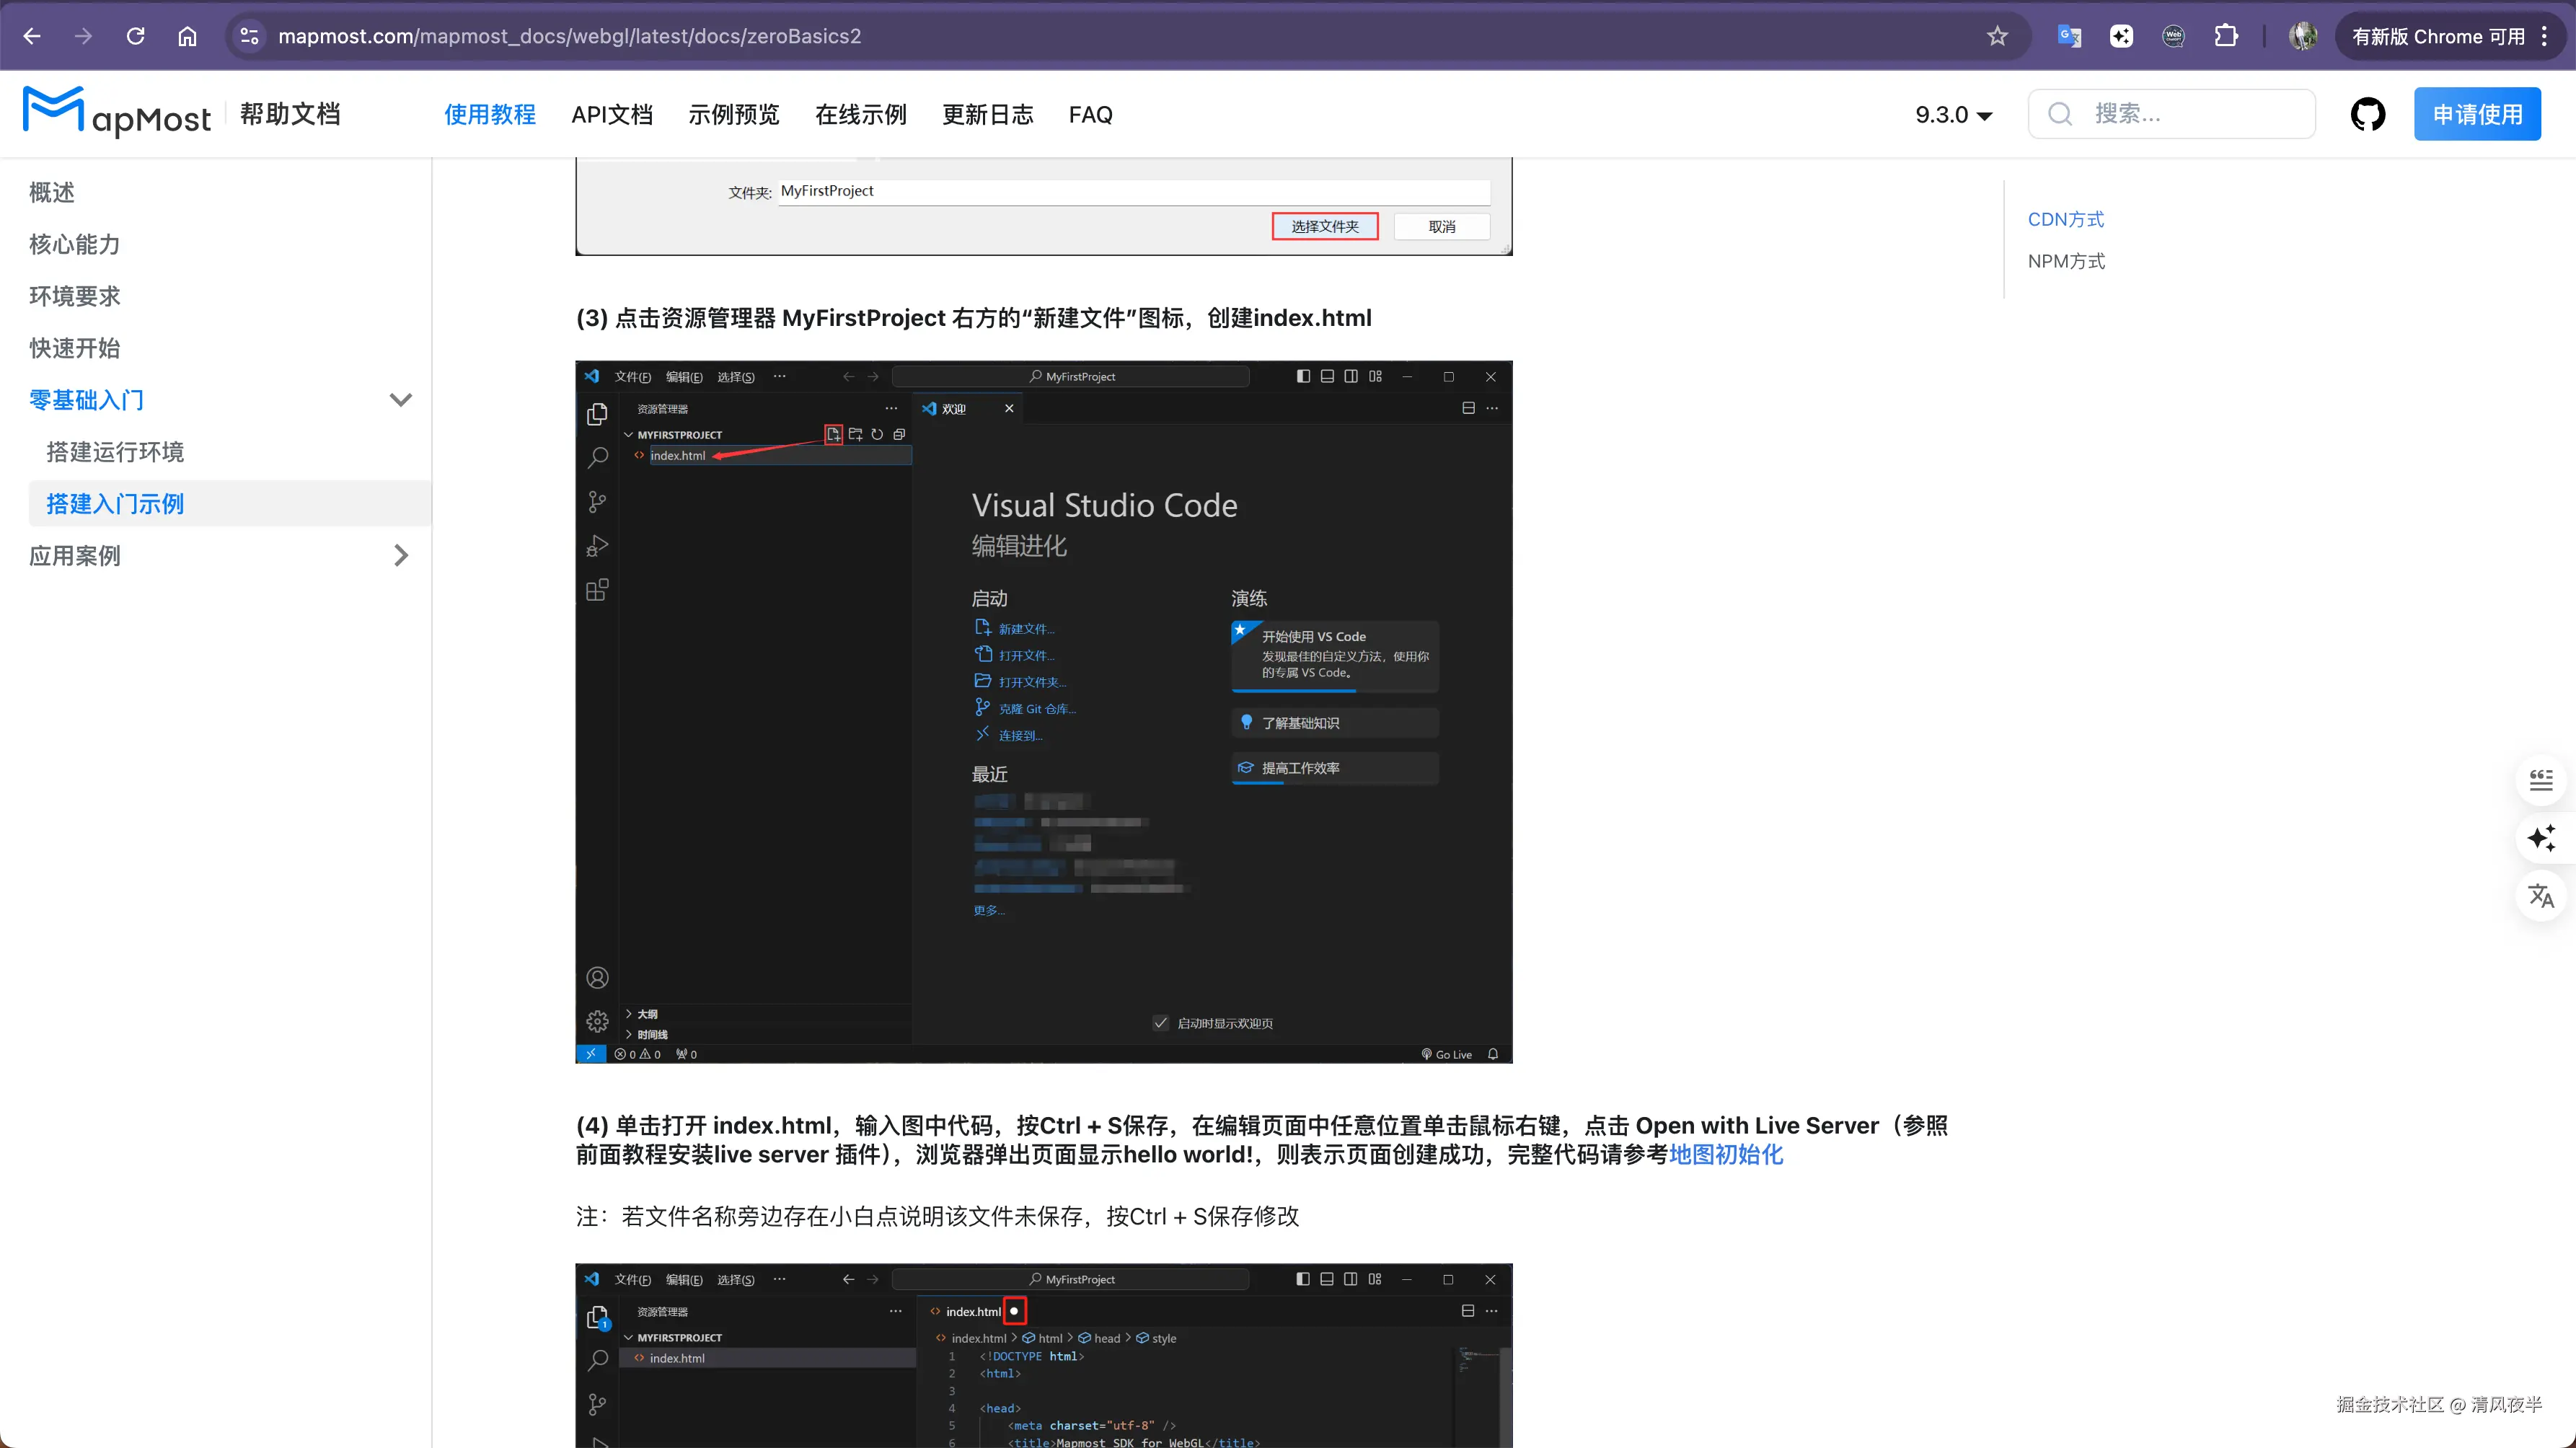
Task: Click the 申请使用 button
Action: (x=2476, y=114)
